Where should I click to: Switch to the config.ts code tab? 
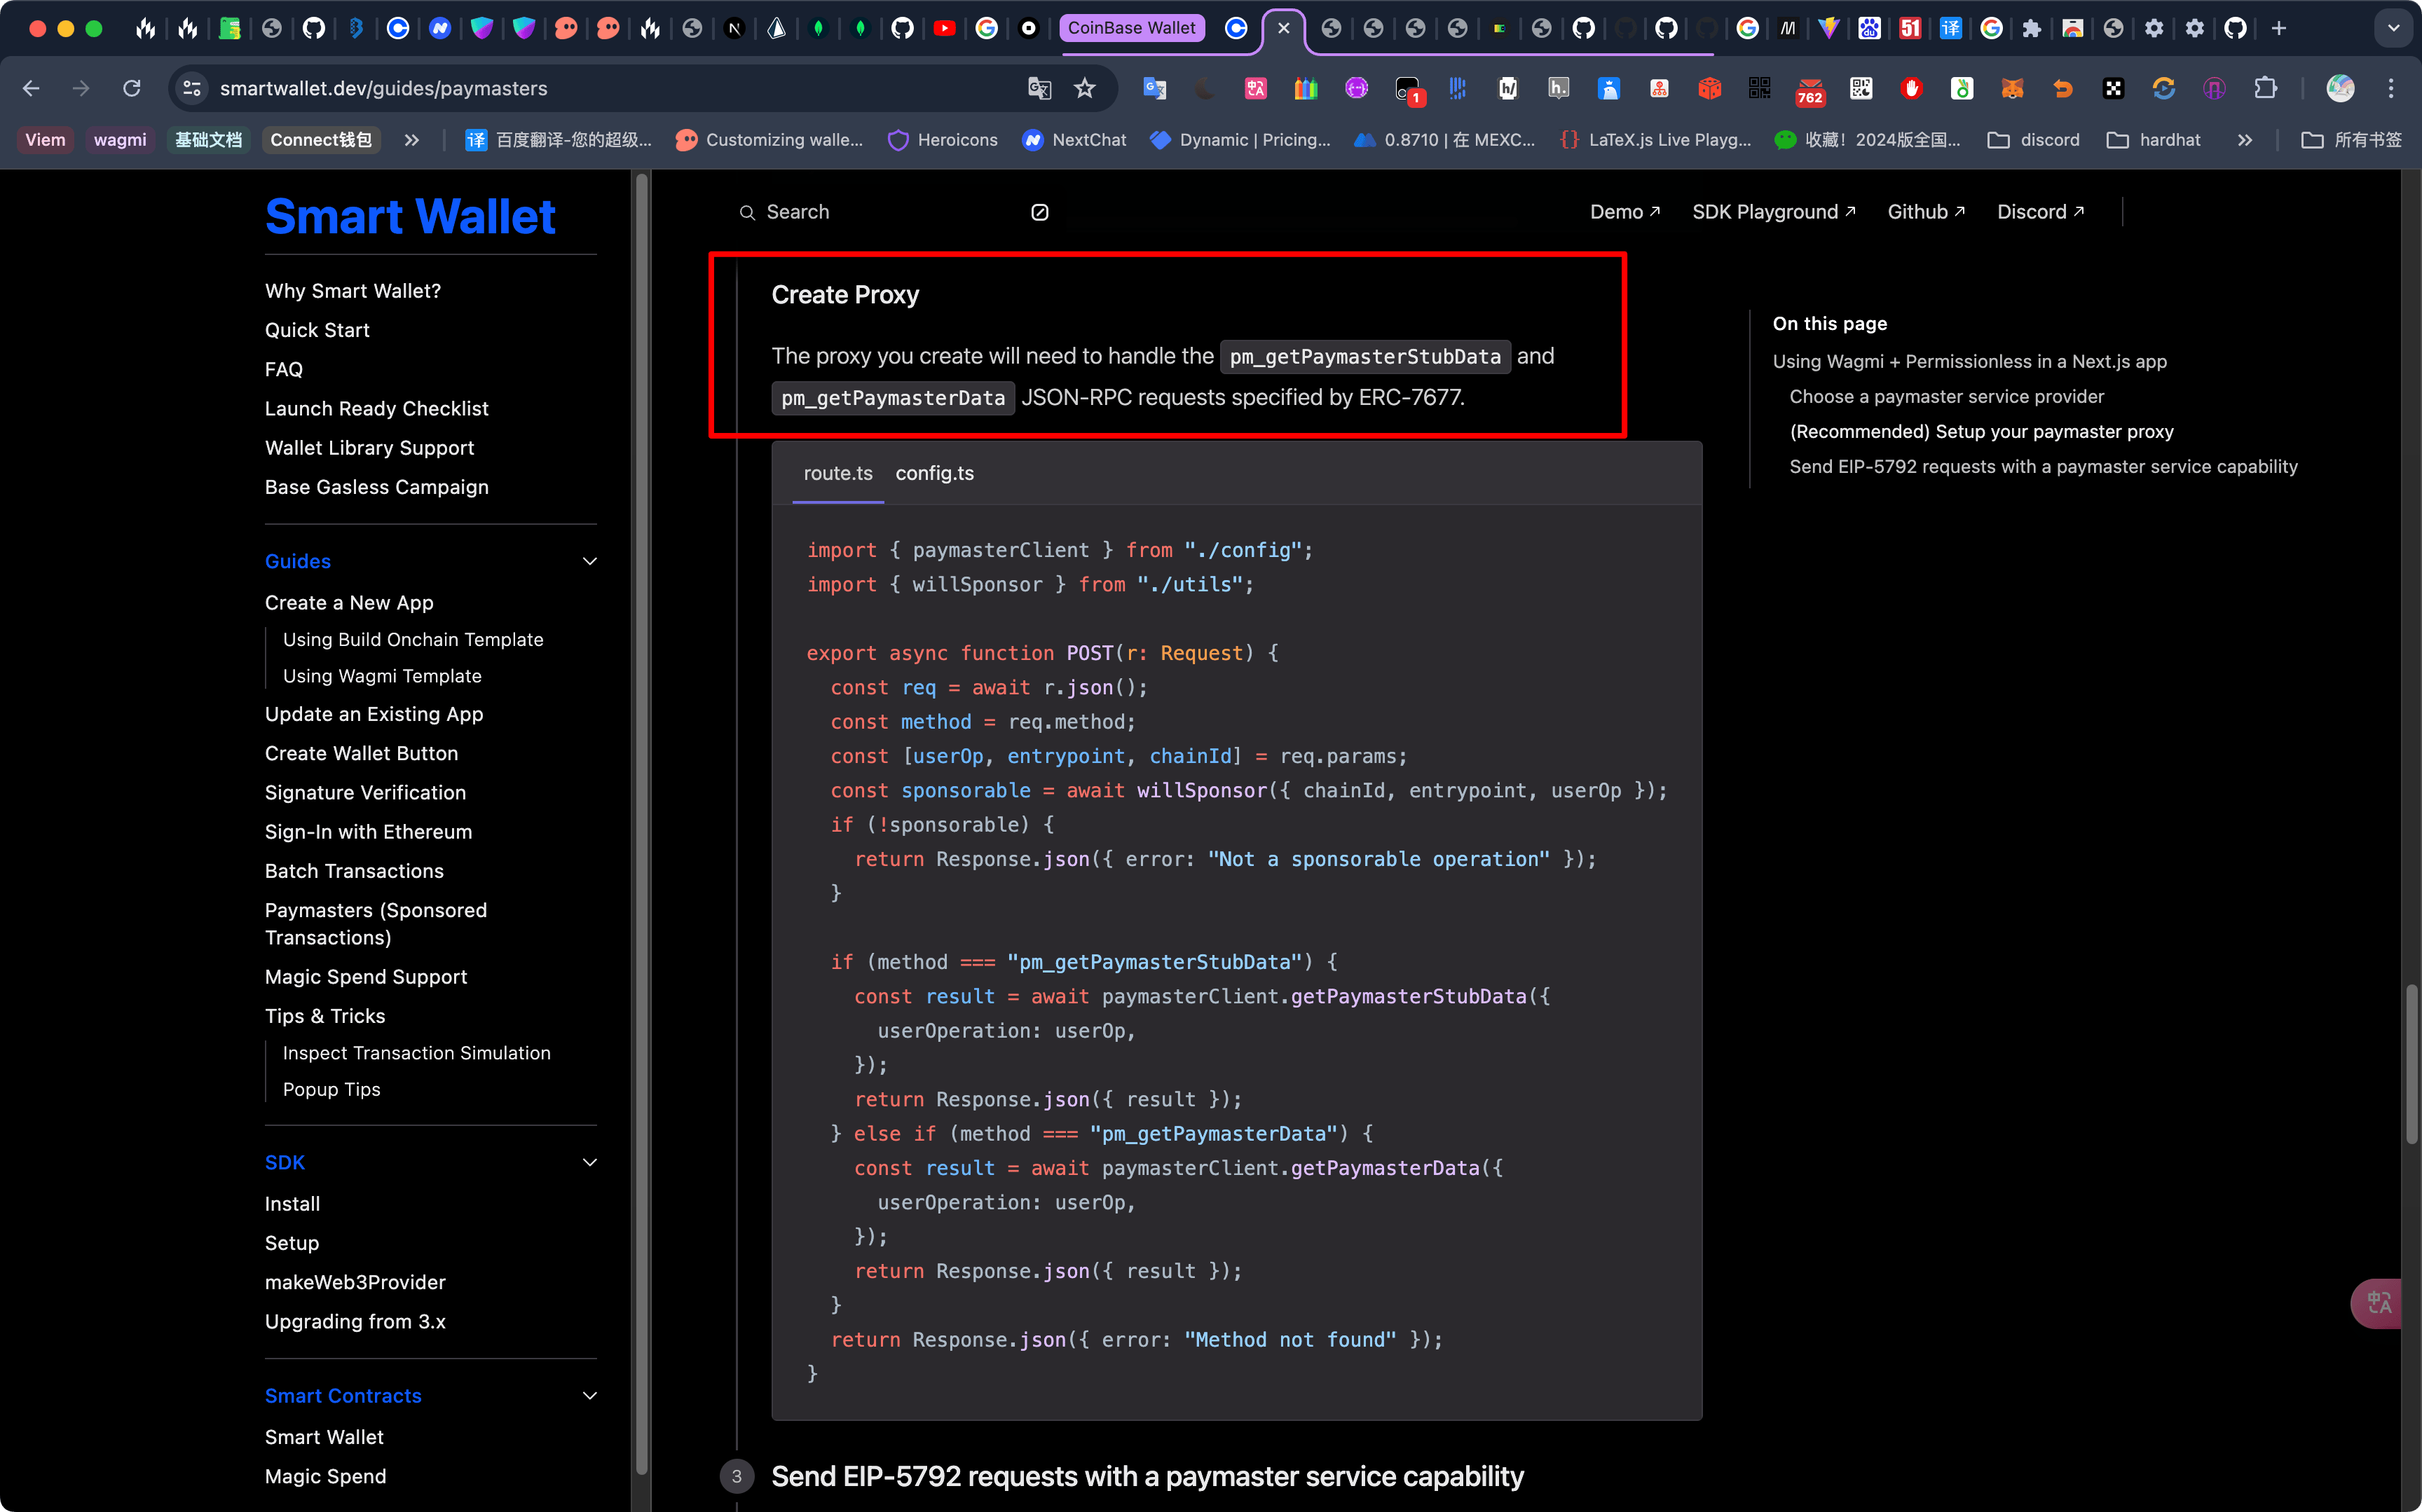pyautogui.click(x=935, y=474)
